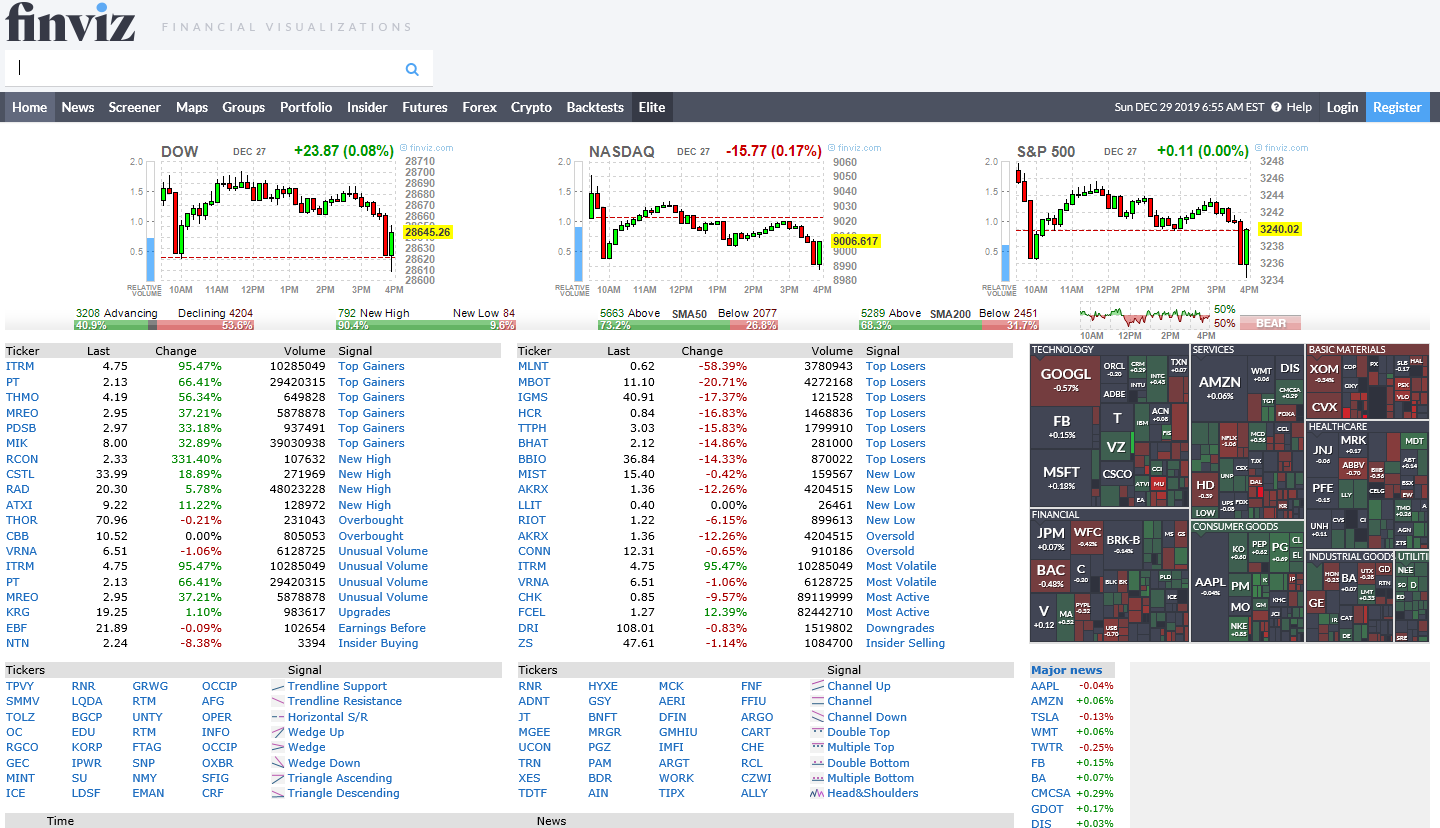Screen dimensions: 1440x828
Task: Open the Double Top pattern icon
Action: click(818, 732)
